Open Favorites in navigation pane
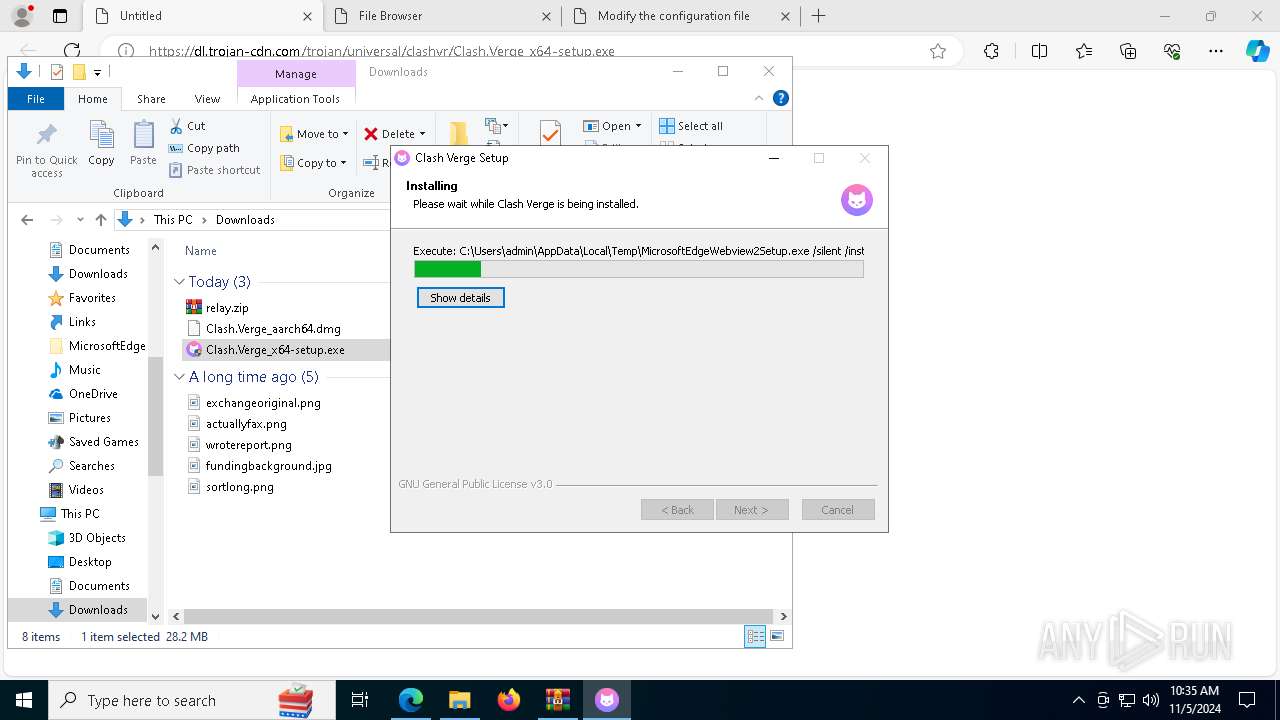This screenshot has width=1280, height=720. click(92, 298)
